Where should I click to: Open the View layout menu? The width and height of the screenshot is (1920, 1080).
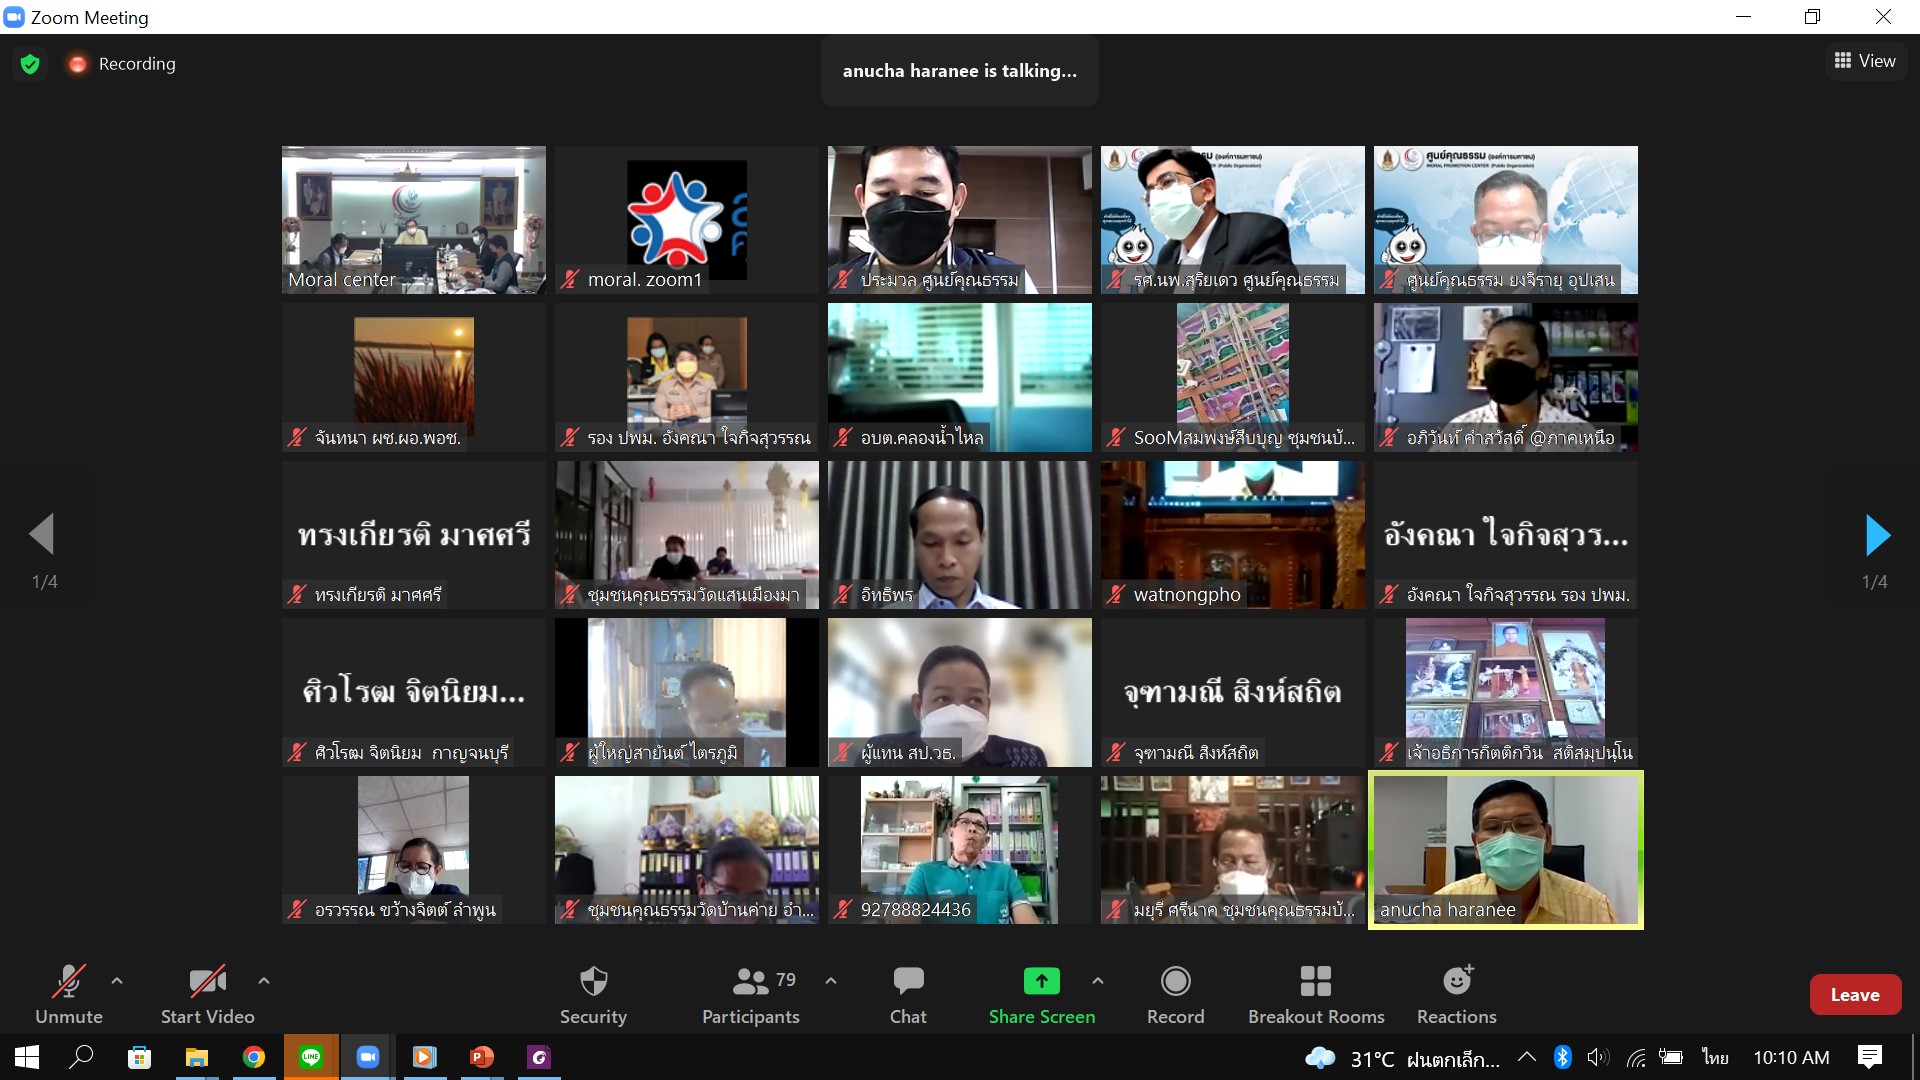point(1865,61)
